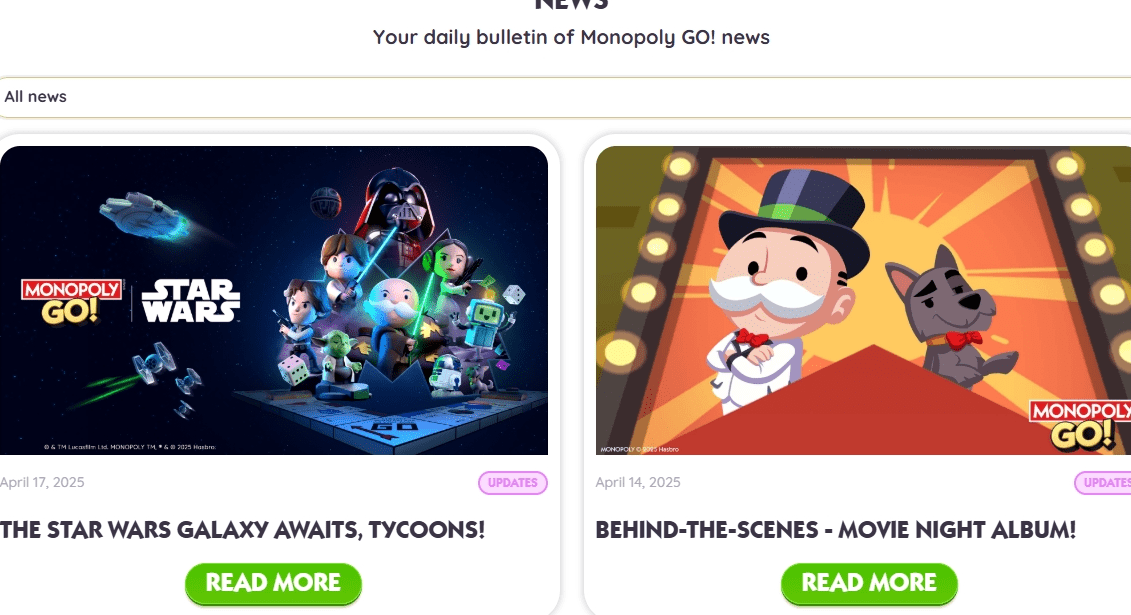Open BEHIND-THE-SCENES - MOVIE NIGHT ALBUM! headline
This screenshot has height=615, width=1131.
pyautogui.click(x=835, y=530)
